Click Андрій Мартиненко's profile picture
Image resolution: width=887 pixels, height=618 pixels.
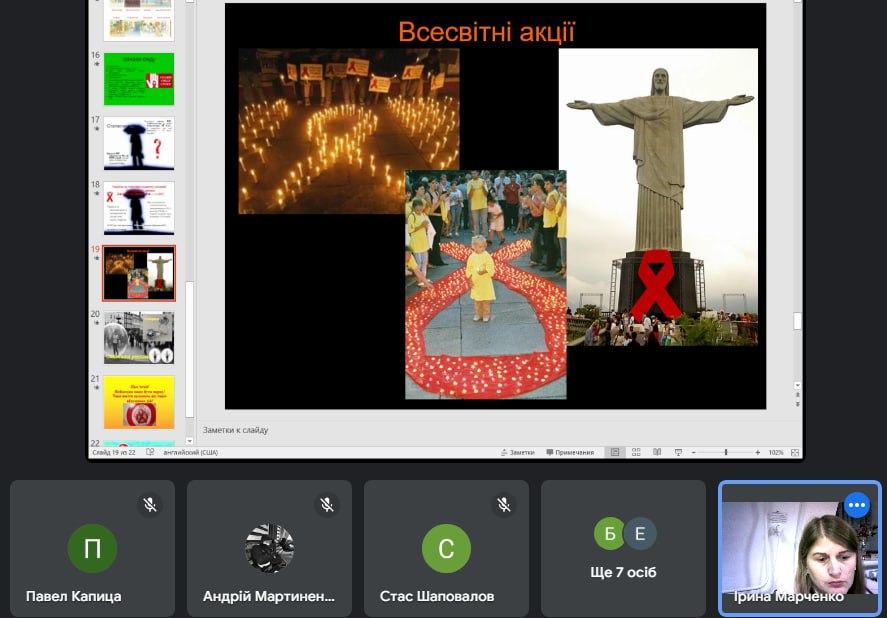pos(269,548)
